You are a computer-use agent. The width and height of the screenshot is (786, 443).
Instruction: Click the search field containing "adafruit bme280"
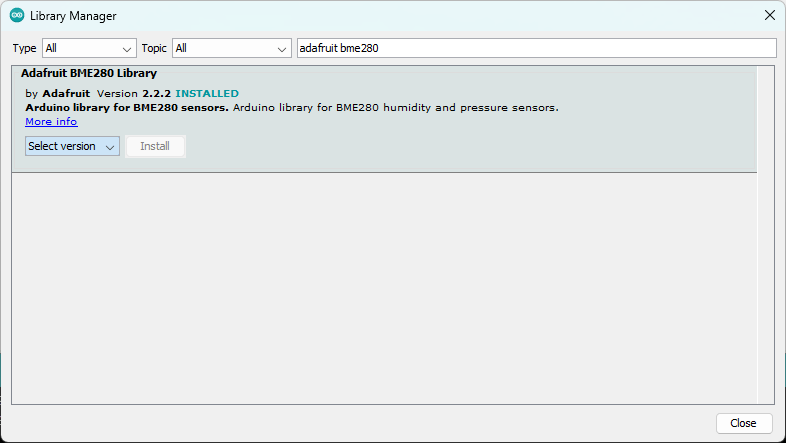(x=536, y=48)
